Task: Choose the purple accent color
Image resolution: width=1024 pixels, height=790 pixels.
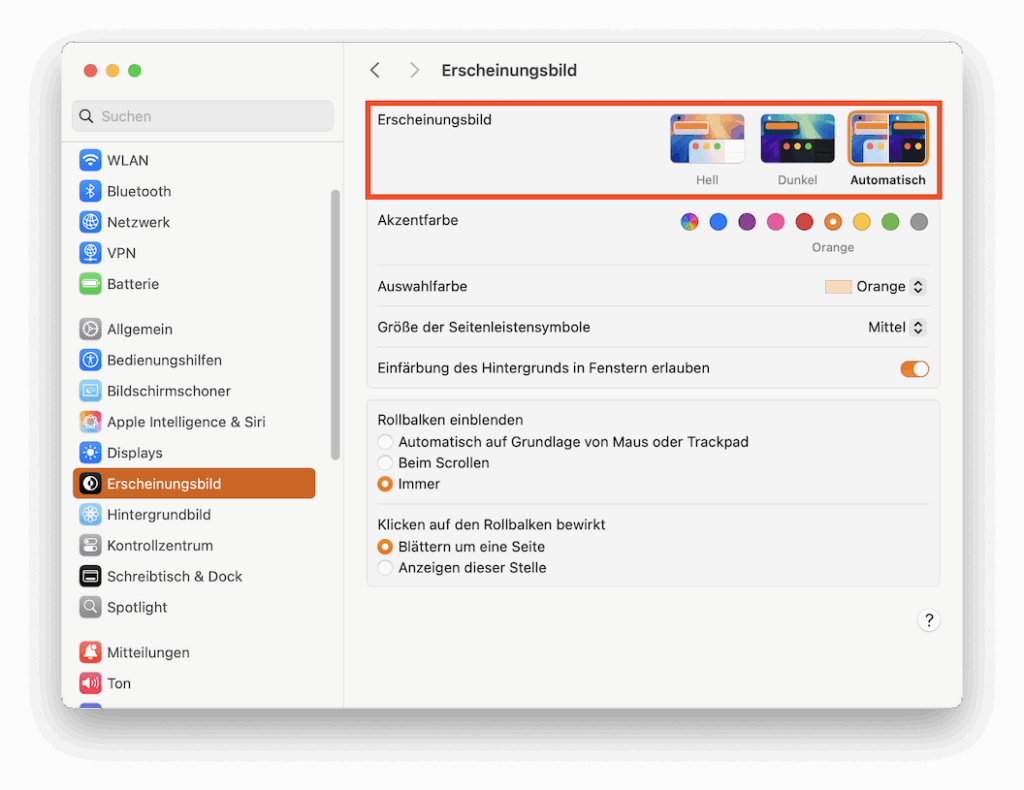Action: 747,222
